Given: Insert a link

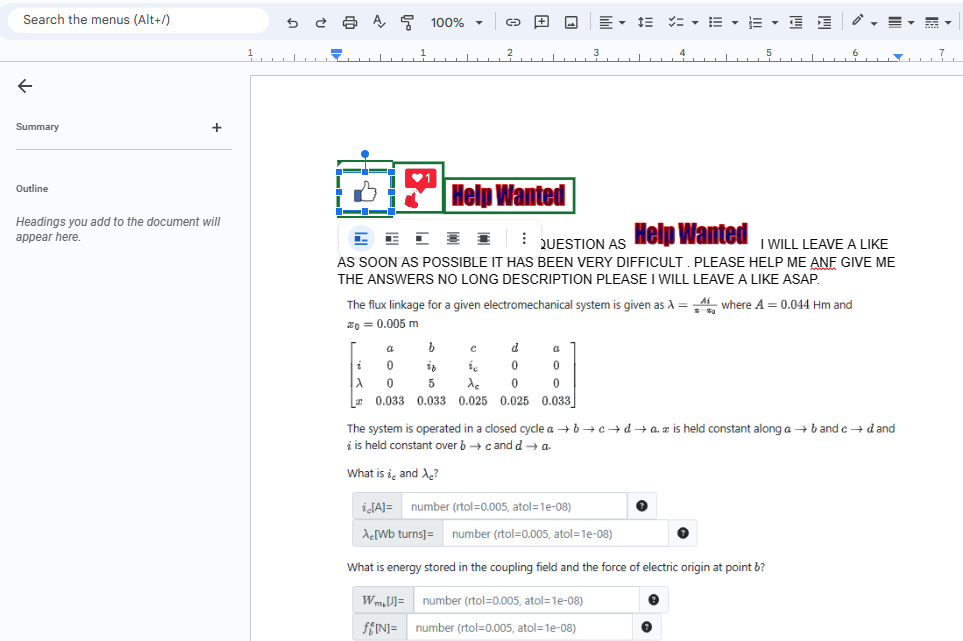Looking at the screenshot, I should click(x=512, y=23).
